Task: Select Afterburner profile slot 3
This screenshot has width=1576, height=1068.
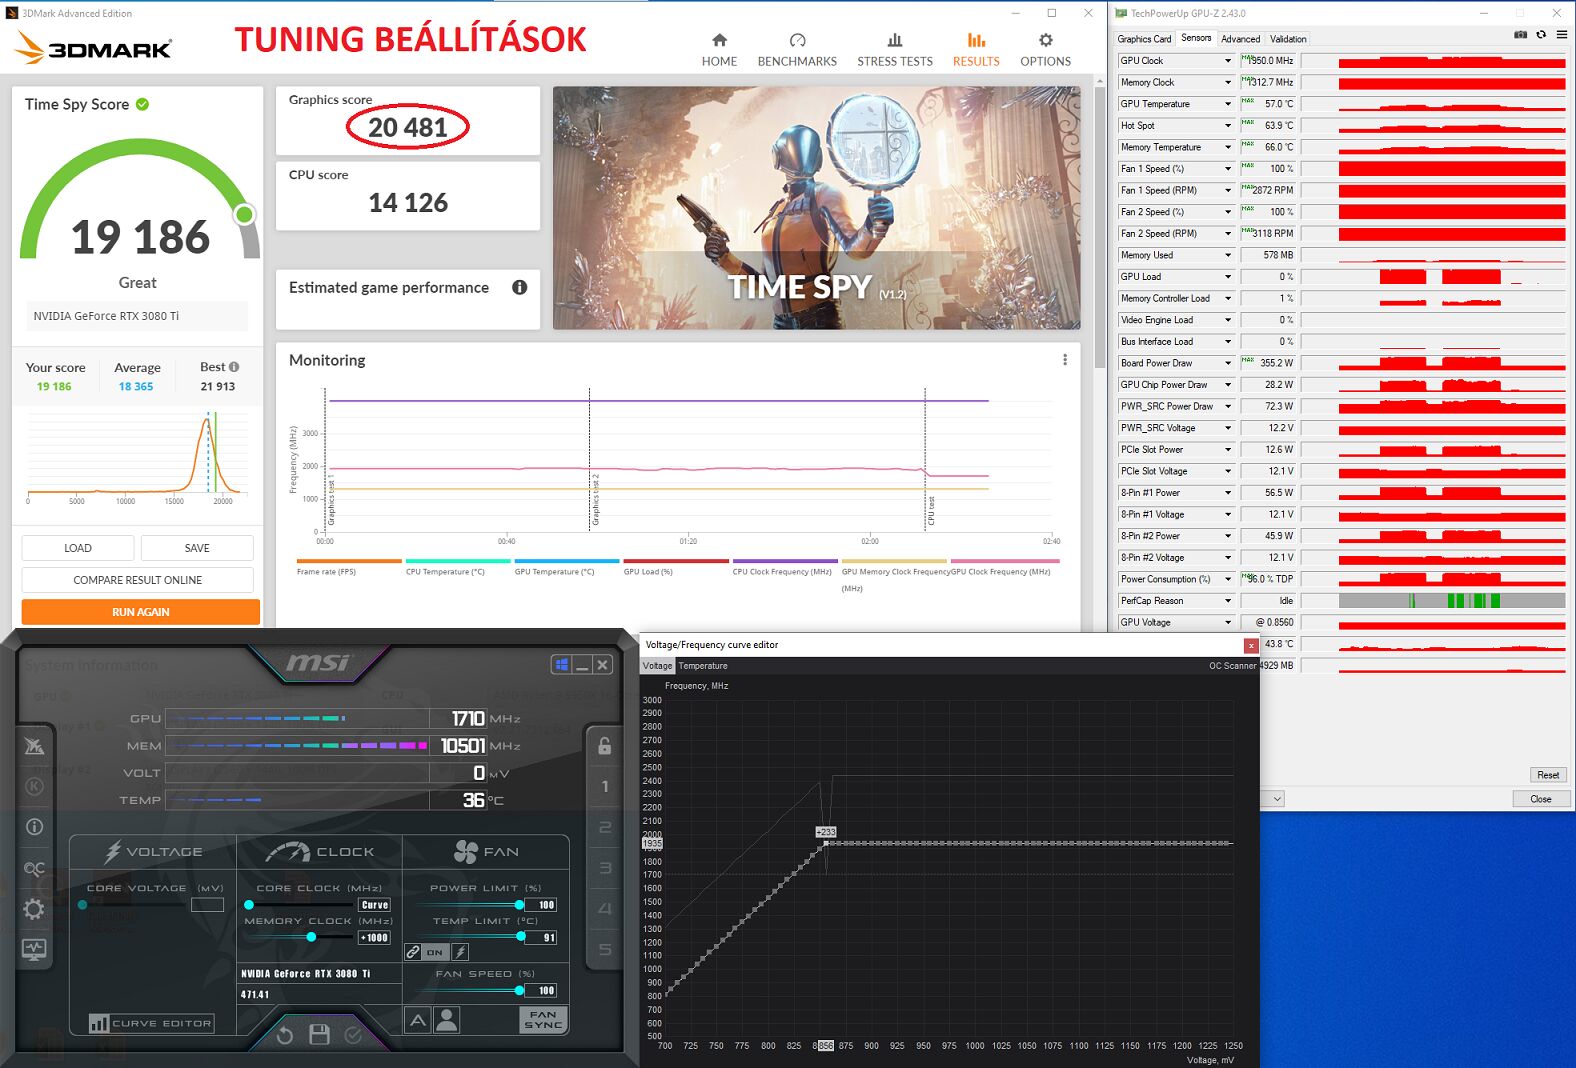Action: pos(605,868)
